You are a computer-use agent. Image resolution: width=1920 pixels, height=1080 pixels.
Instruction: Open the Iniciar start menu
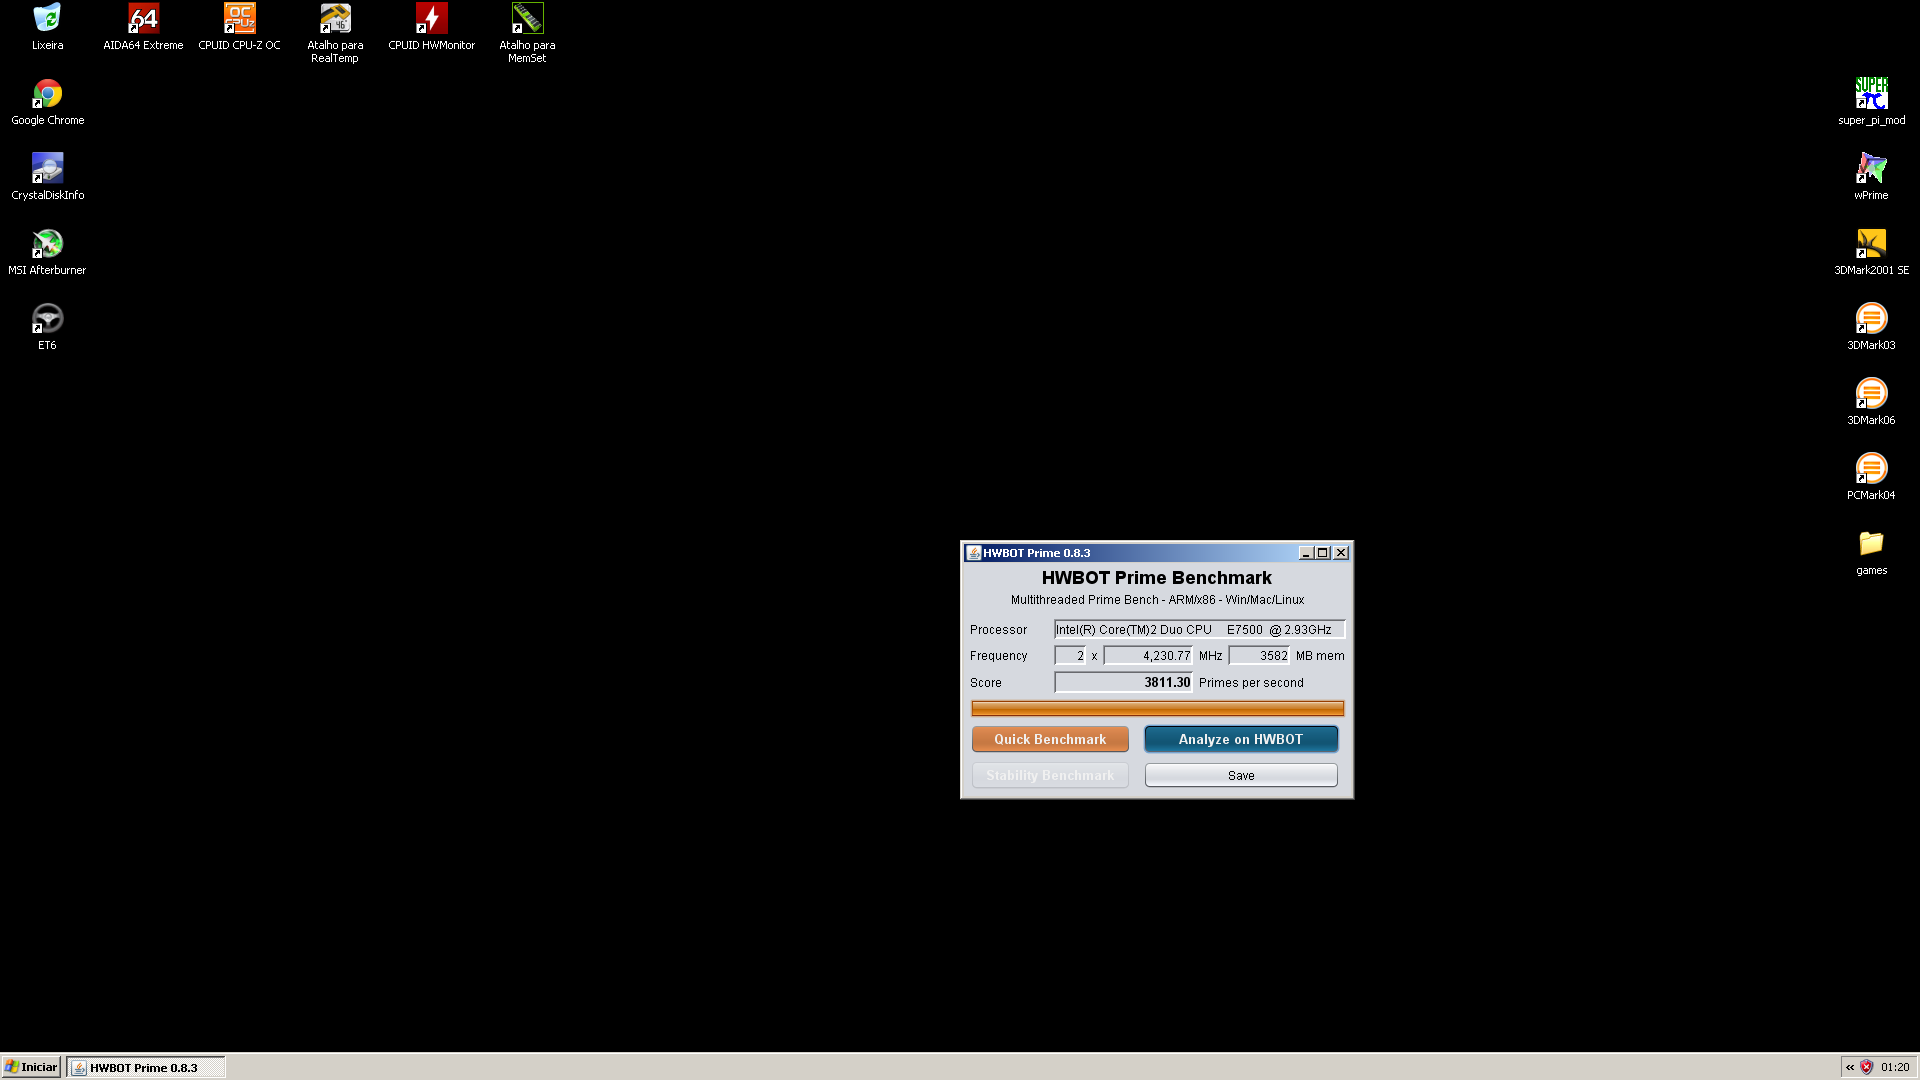point(31,1067)
